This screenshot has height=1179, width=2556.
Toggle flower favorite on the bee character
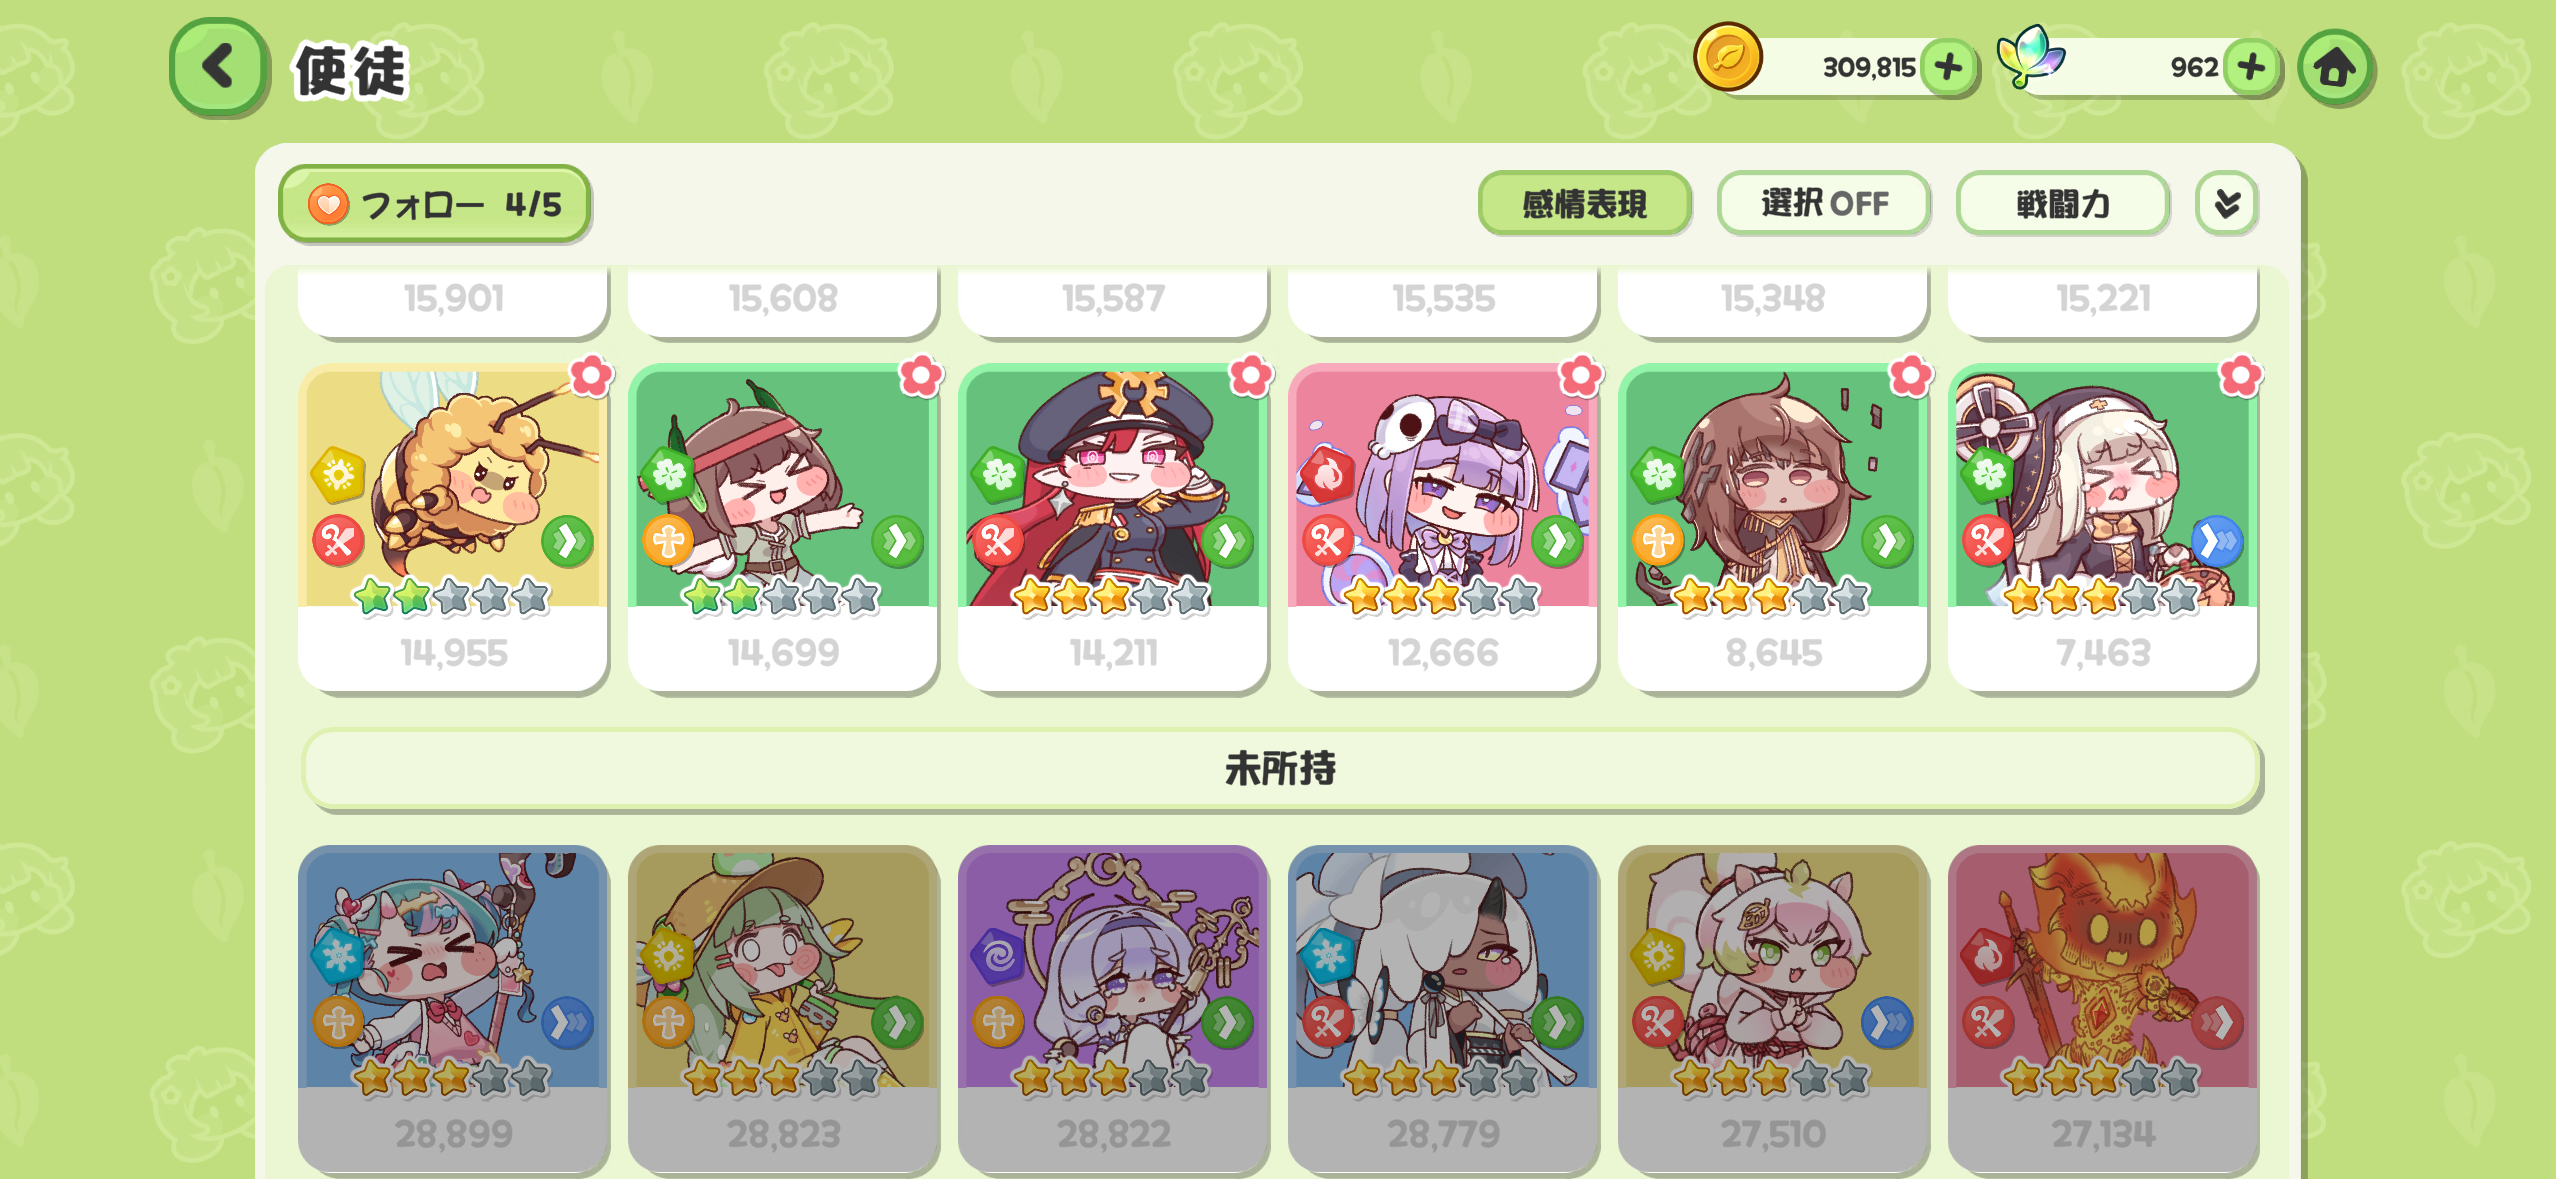click(x=591, y=376)
